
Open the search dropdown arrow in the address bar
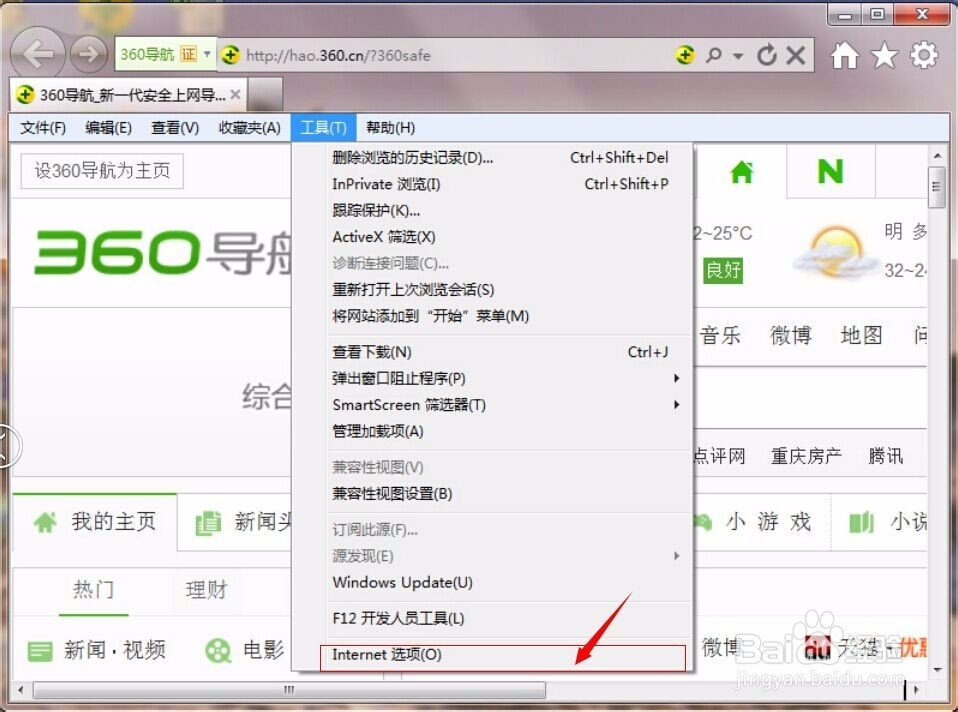(x=738, y=56)
